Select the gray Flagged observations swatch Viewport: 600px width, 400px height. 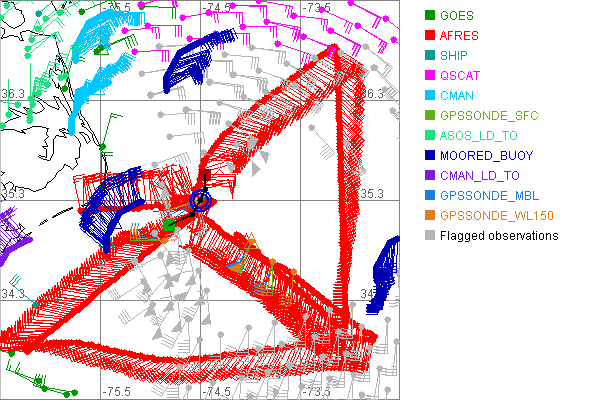[430, 236]
